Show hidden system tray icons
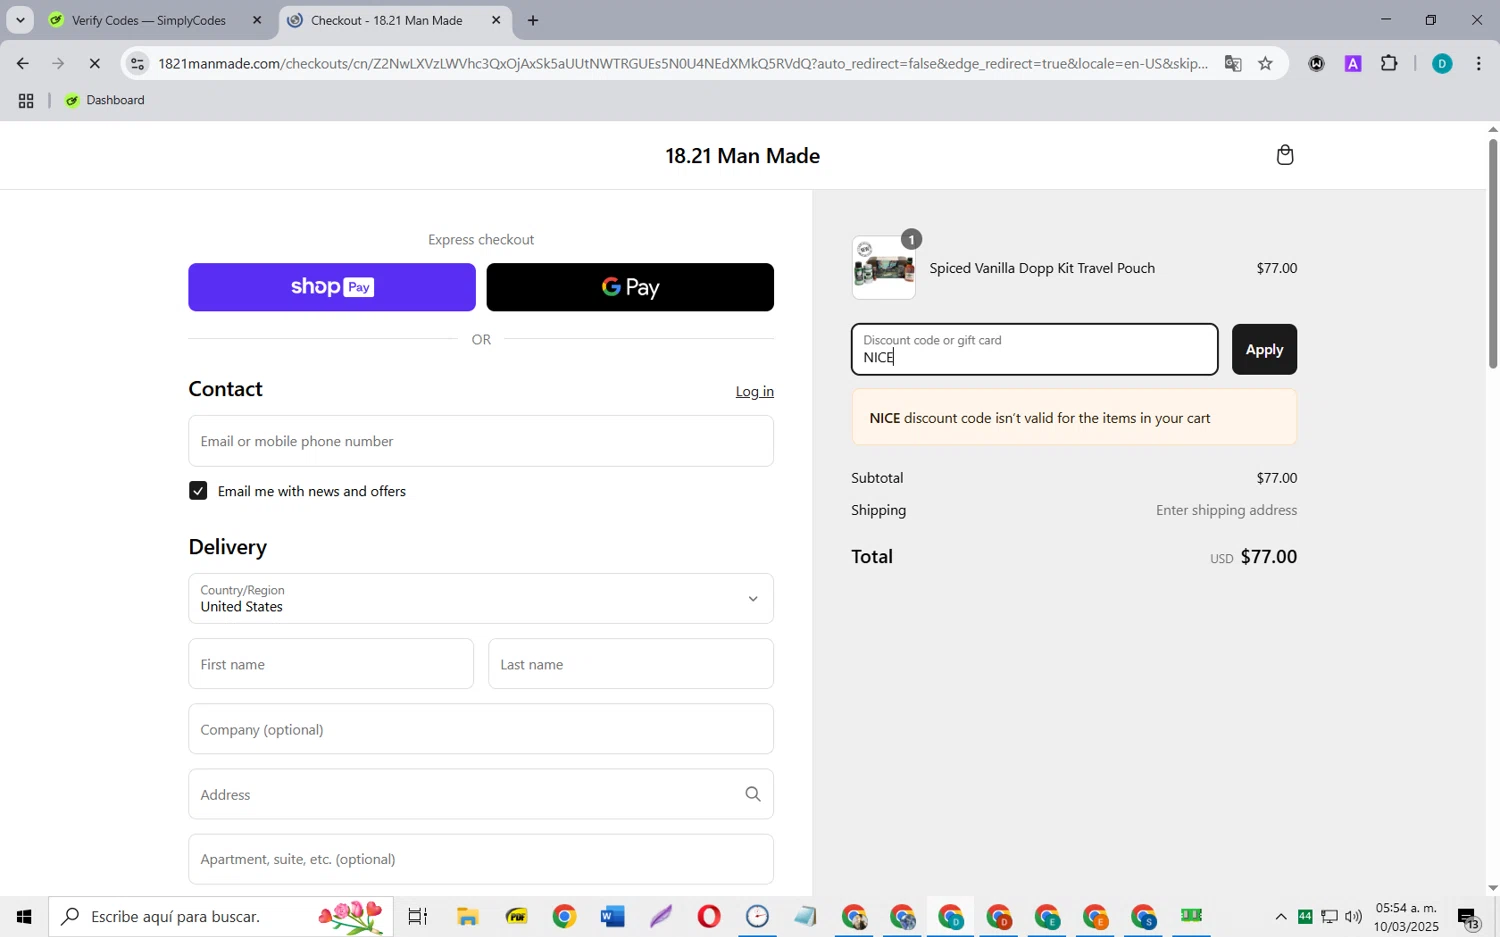 (1281, 916)
